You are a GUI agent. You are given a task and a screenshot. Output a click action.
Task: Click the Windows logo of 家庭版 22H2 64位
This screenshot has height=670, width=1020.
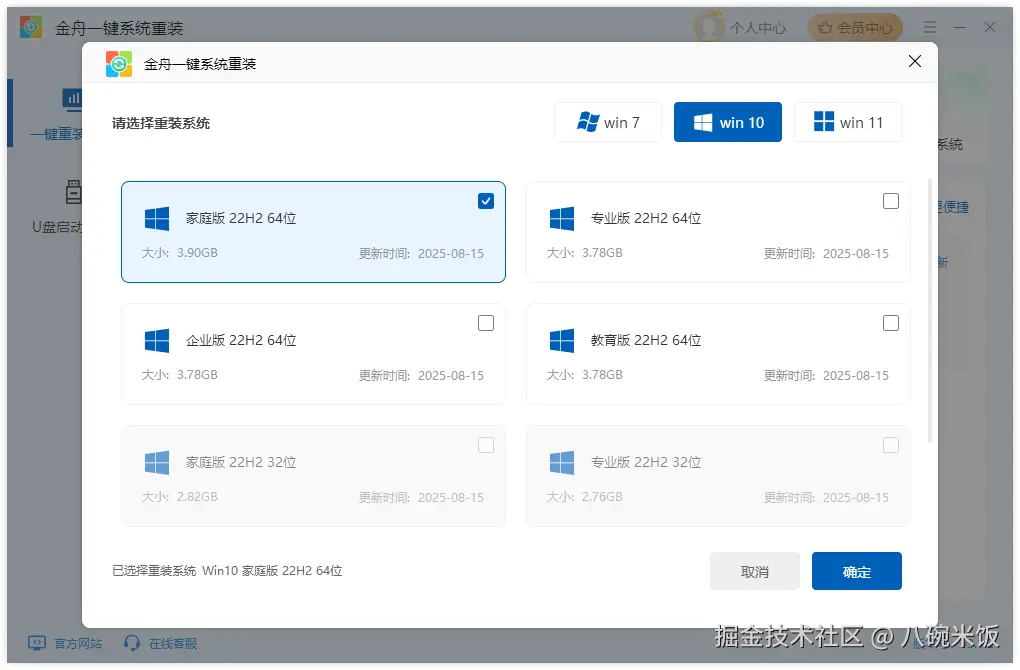(157, 219)
